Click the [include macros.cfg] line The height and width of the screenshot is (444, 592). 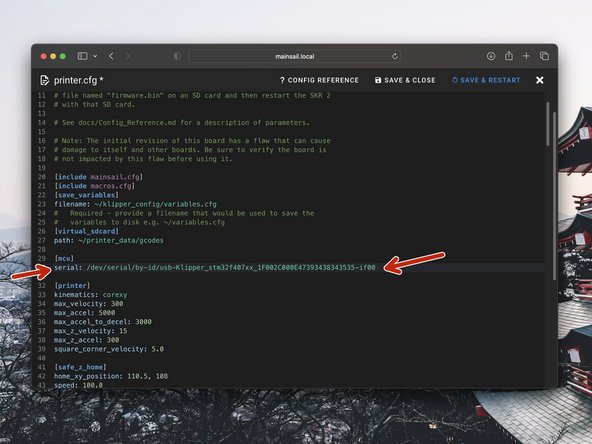95,186
